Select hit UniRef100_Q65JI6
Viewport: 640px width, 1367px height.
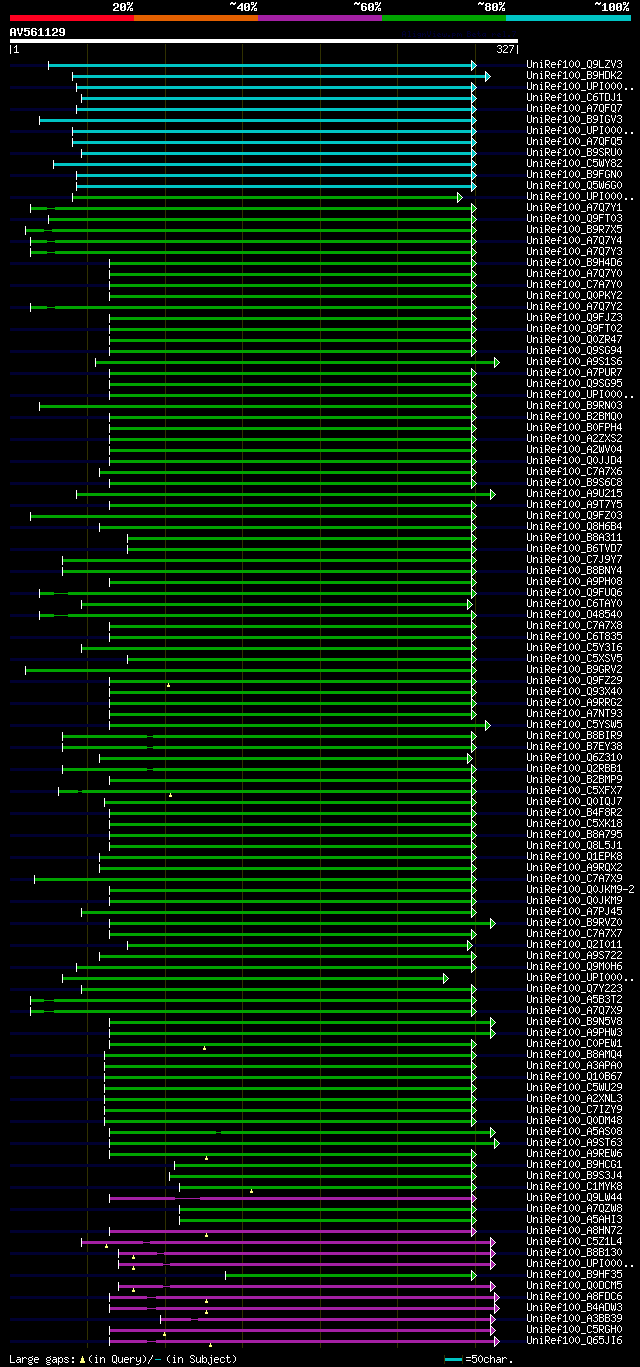tap(574, 1341)
